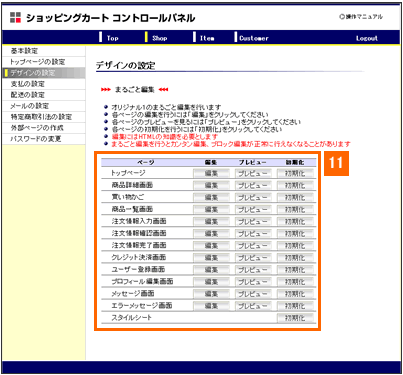Switch to the Shop nav tab

point(160,38)
